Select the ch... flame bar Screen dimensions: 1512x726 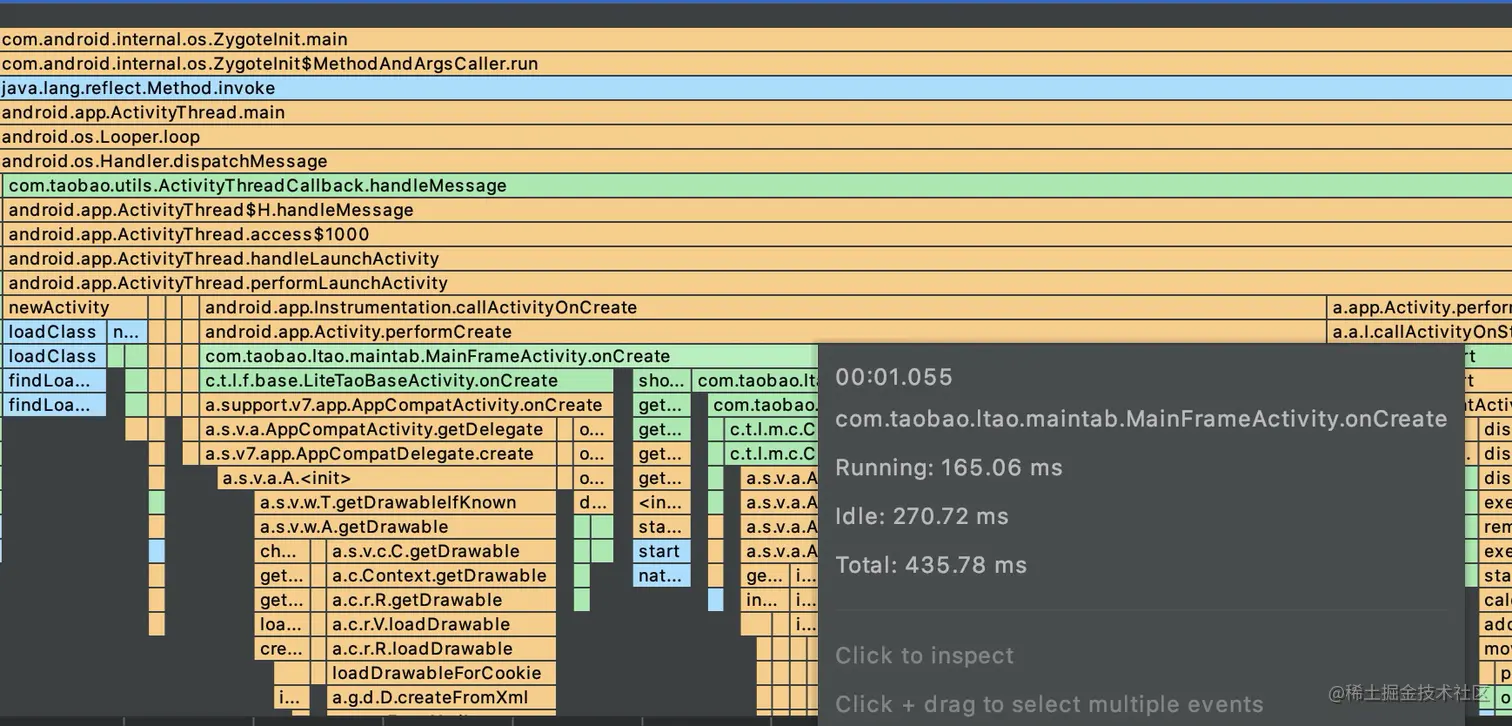pos(282,551)
